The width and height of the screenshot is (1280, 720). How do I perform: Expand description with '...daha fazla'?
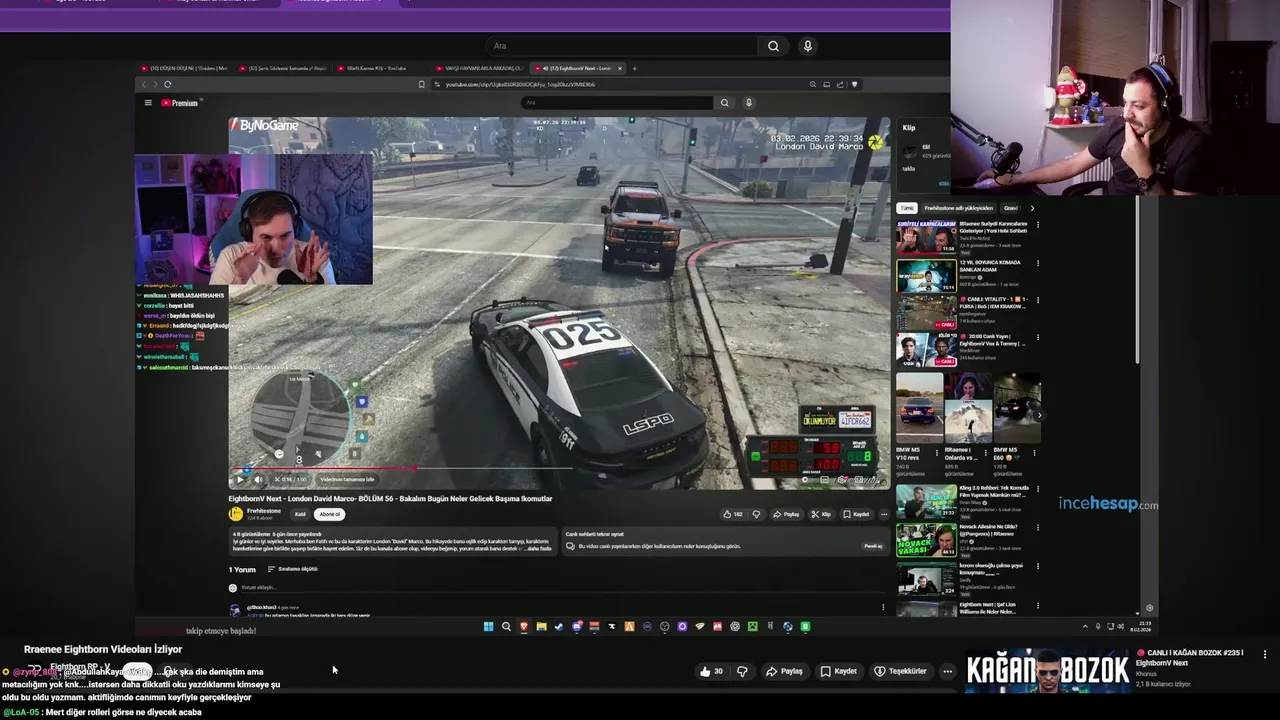coord(538,548)
